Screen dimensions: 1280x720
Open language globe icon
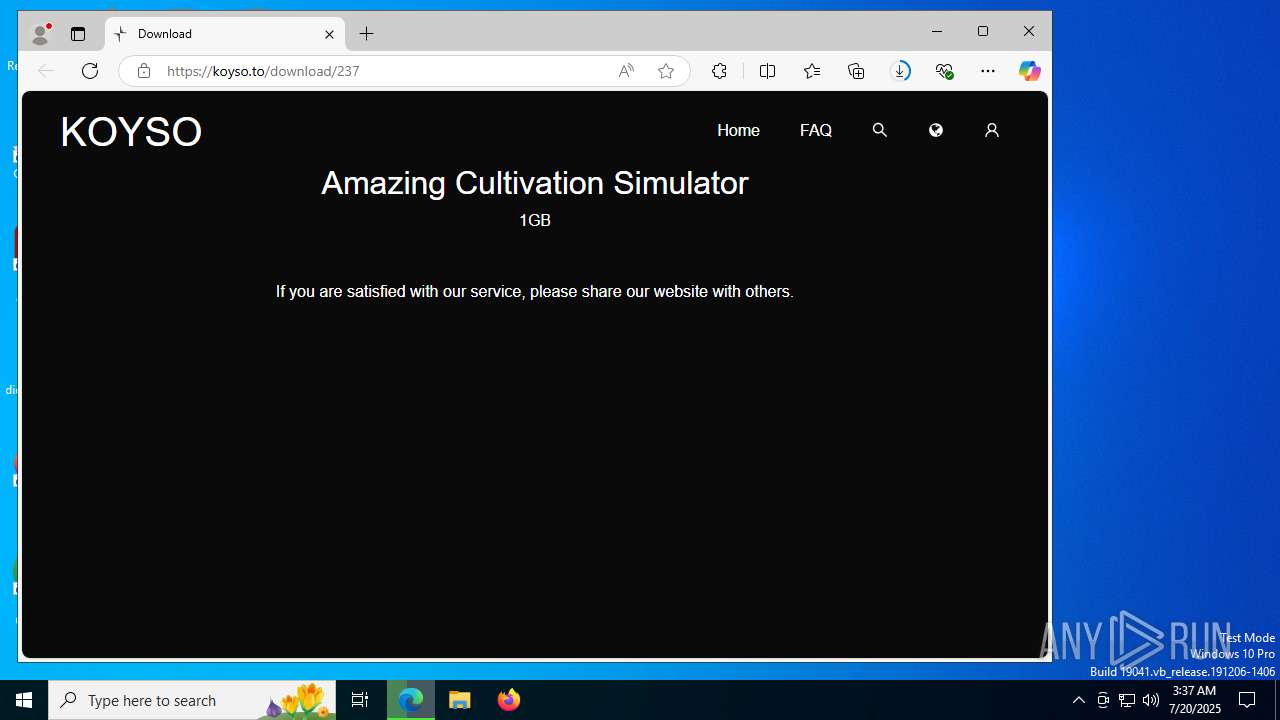pyautogui.click(x=936, y=130)
